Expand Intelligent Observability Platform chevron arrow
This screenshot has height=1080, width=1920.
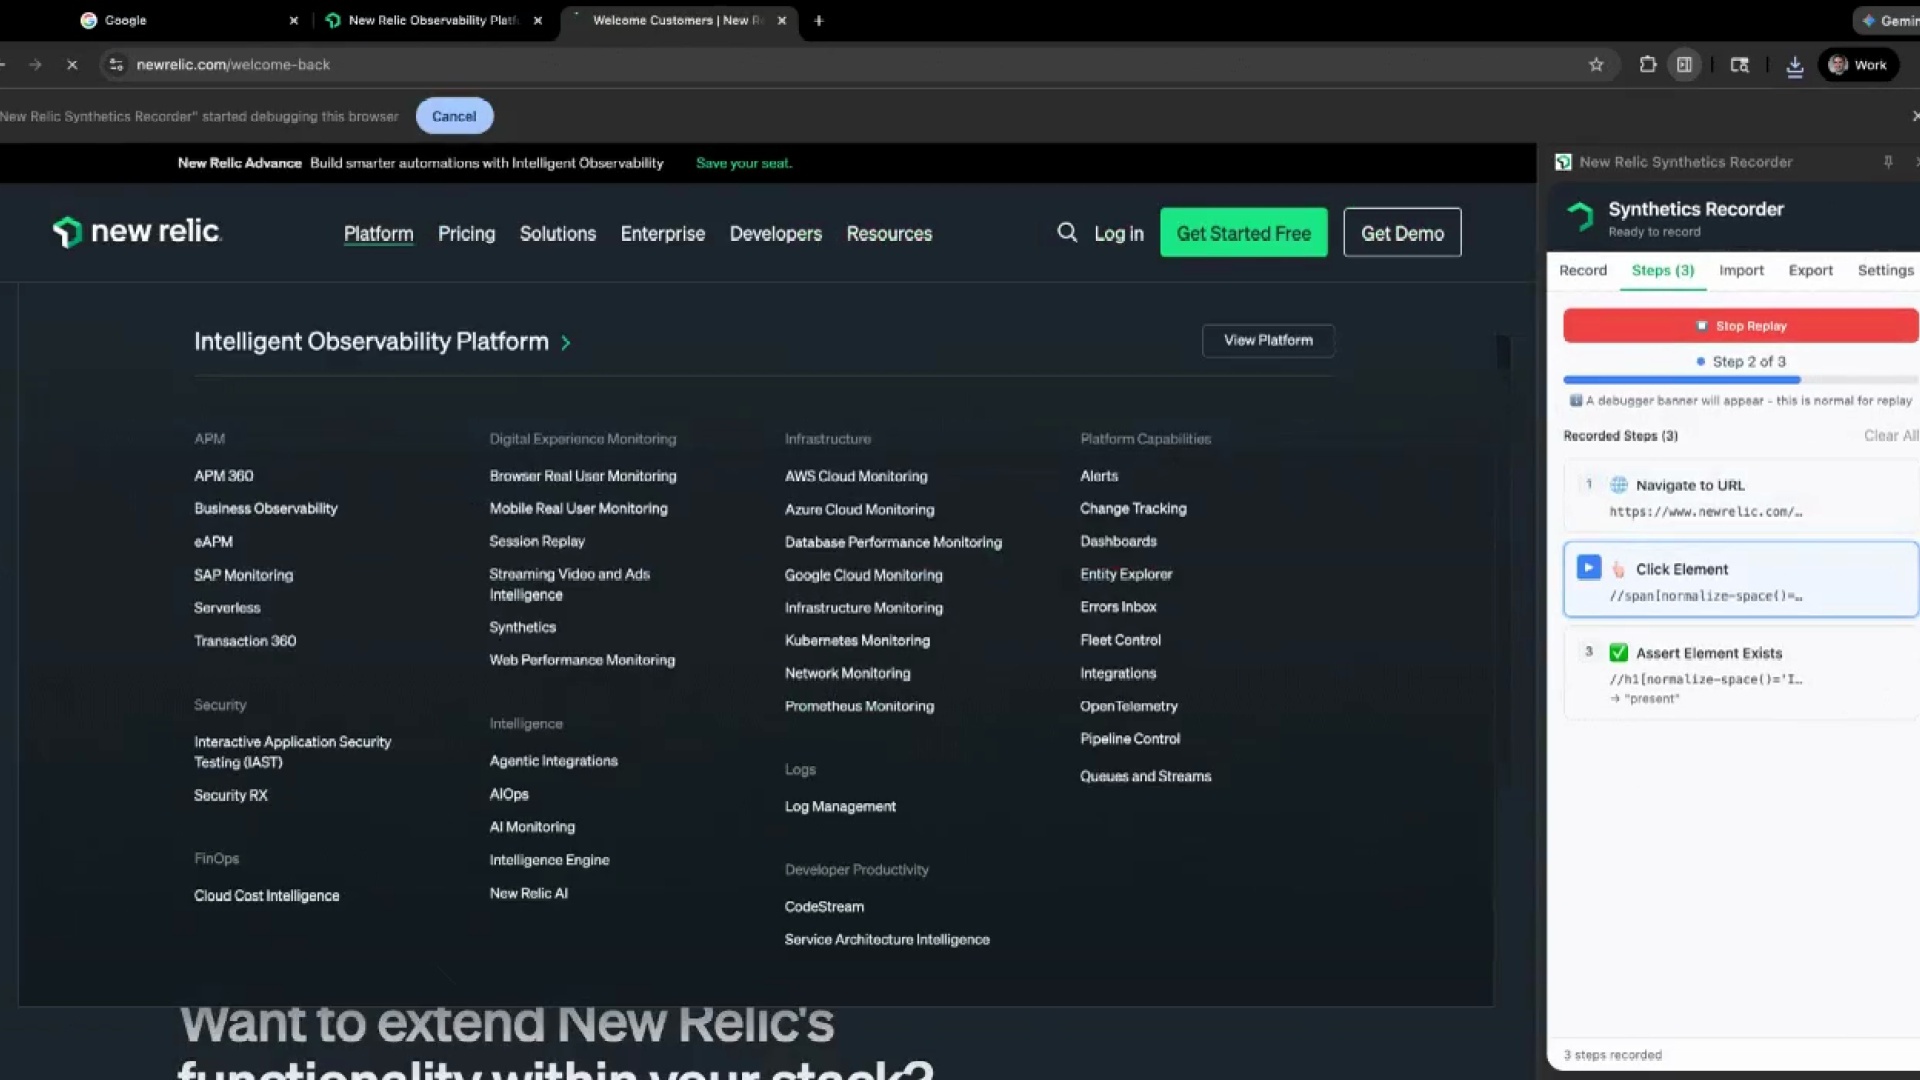566,343
